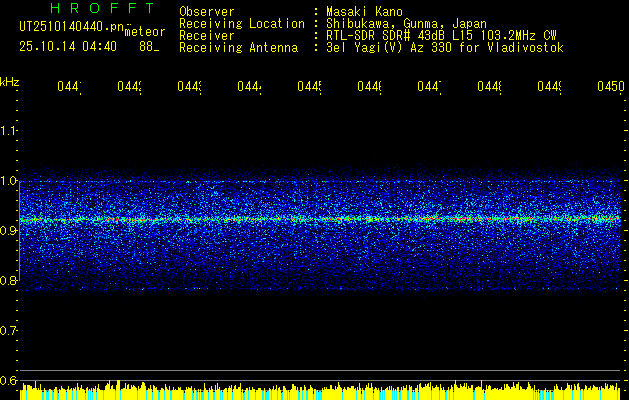The image size is (629, 400).
Task: Click the 0.8 frequency axis label
Action: point(9,280)
